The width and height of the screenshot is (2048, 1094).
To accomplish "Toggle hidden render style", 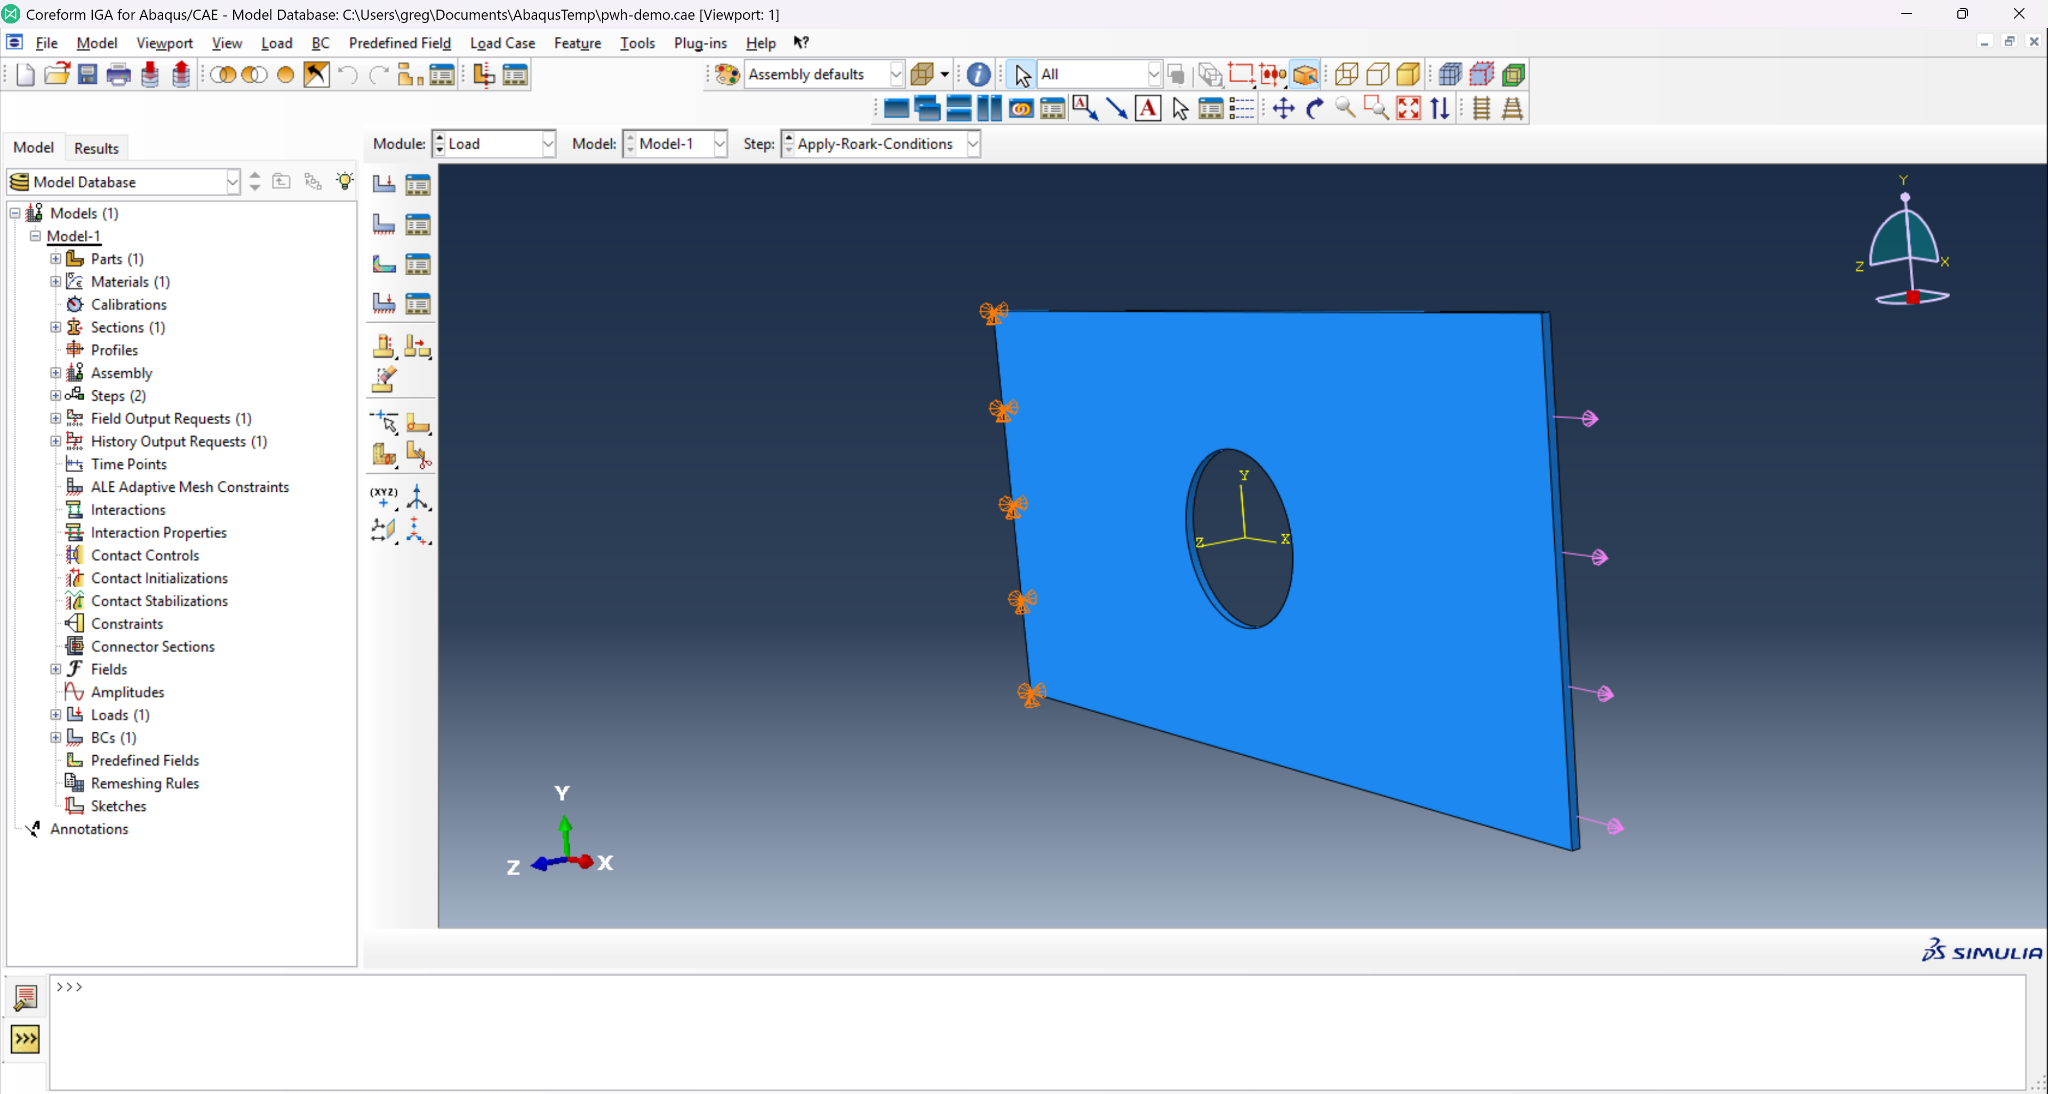I will point(1378,75).
